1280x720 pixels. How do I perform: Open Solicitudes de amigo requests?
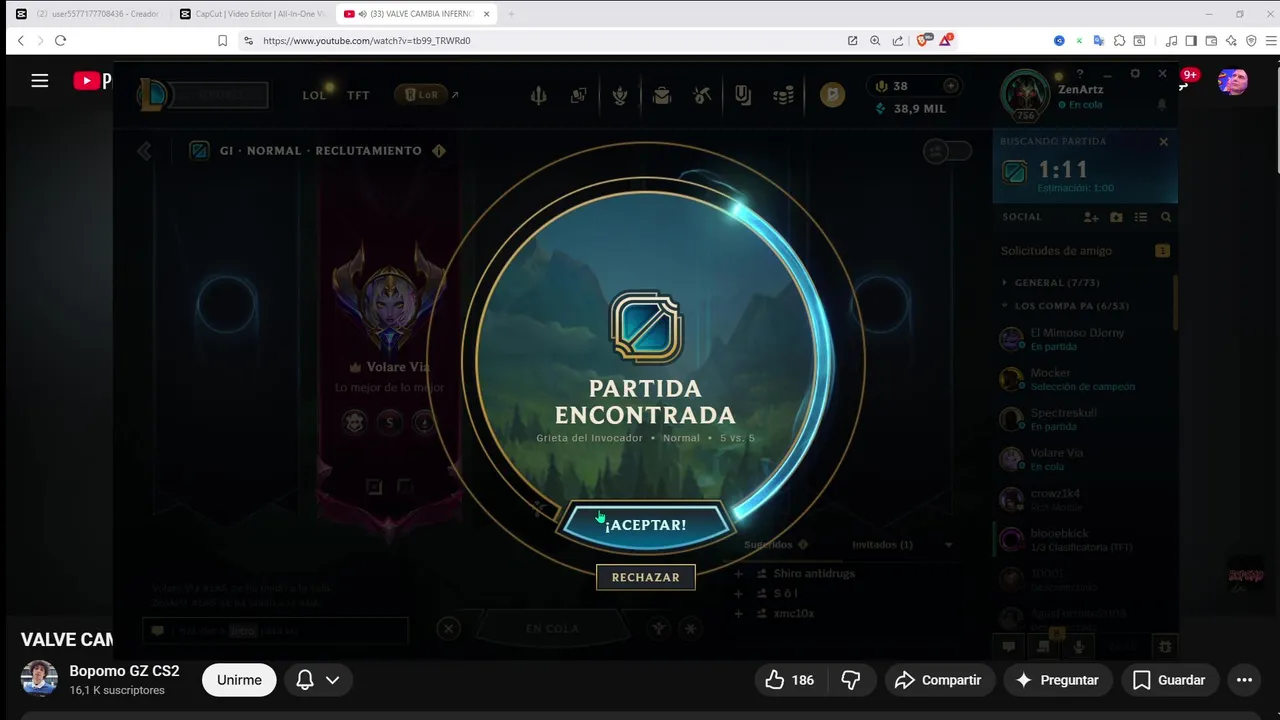[1084, 251]
